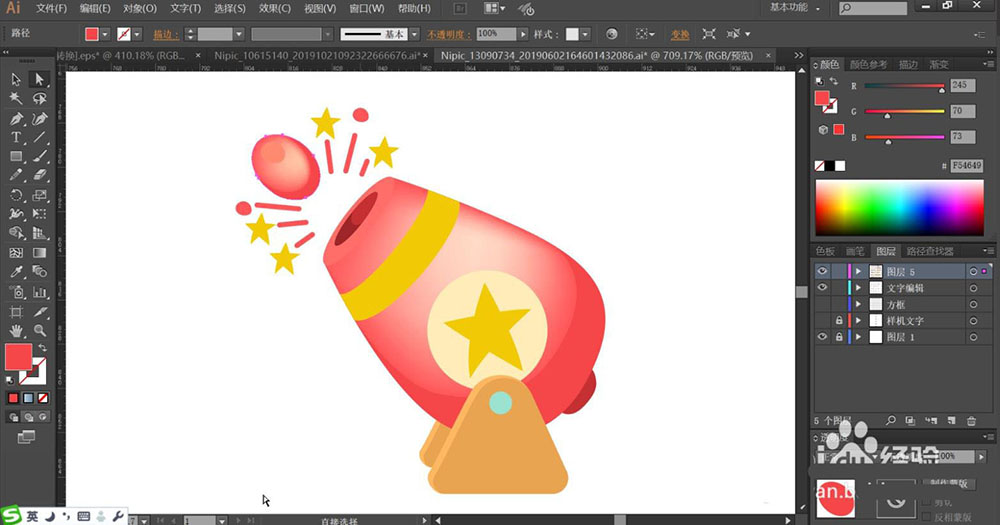1000x525 pixels.
Task: Click target circle of 文字编辑 layer
Action: pos(973,288)
